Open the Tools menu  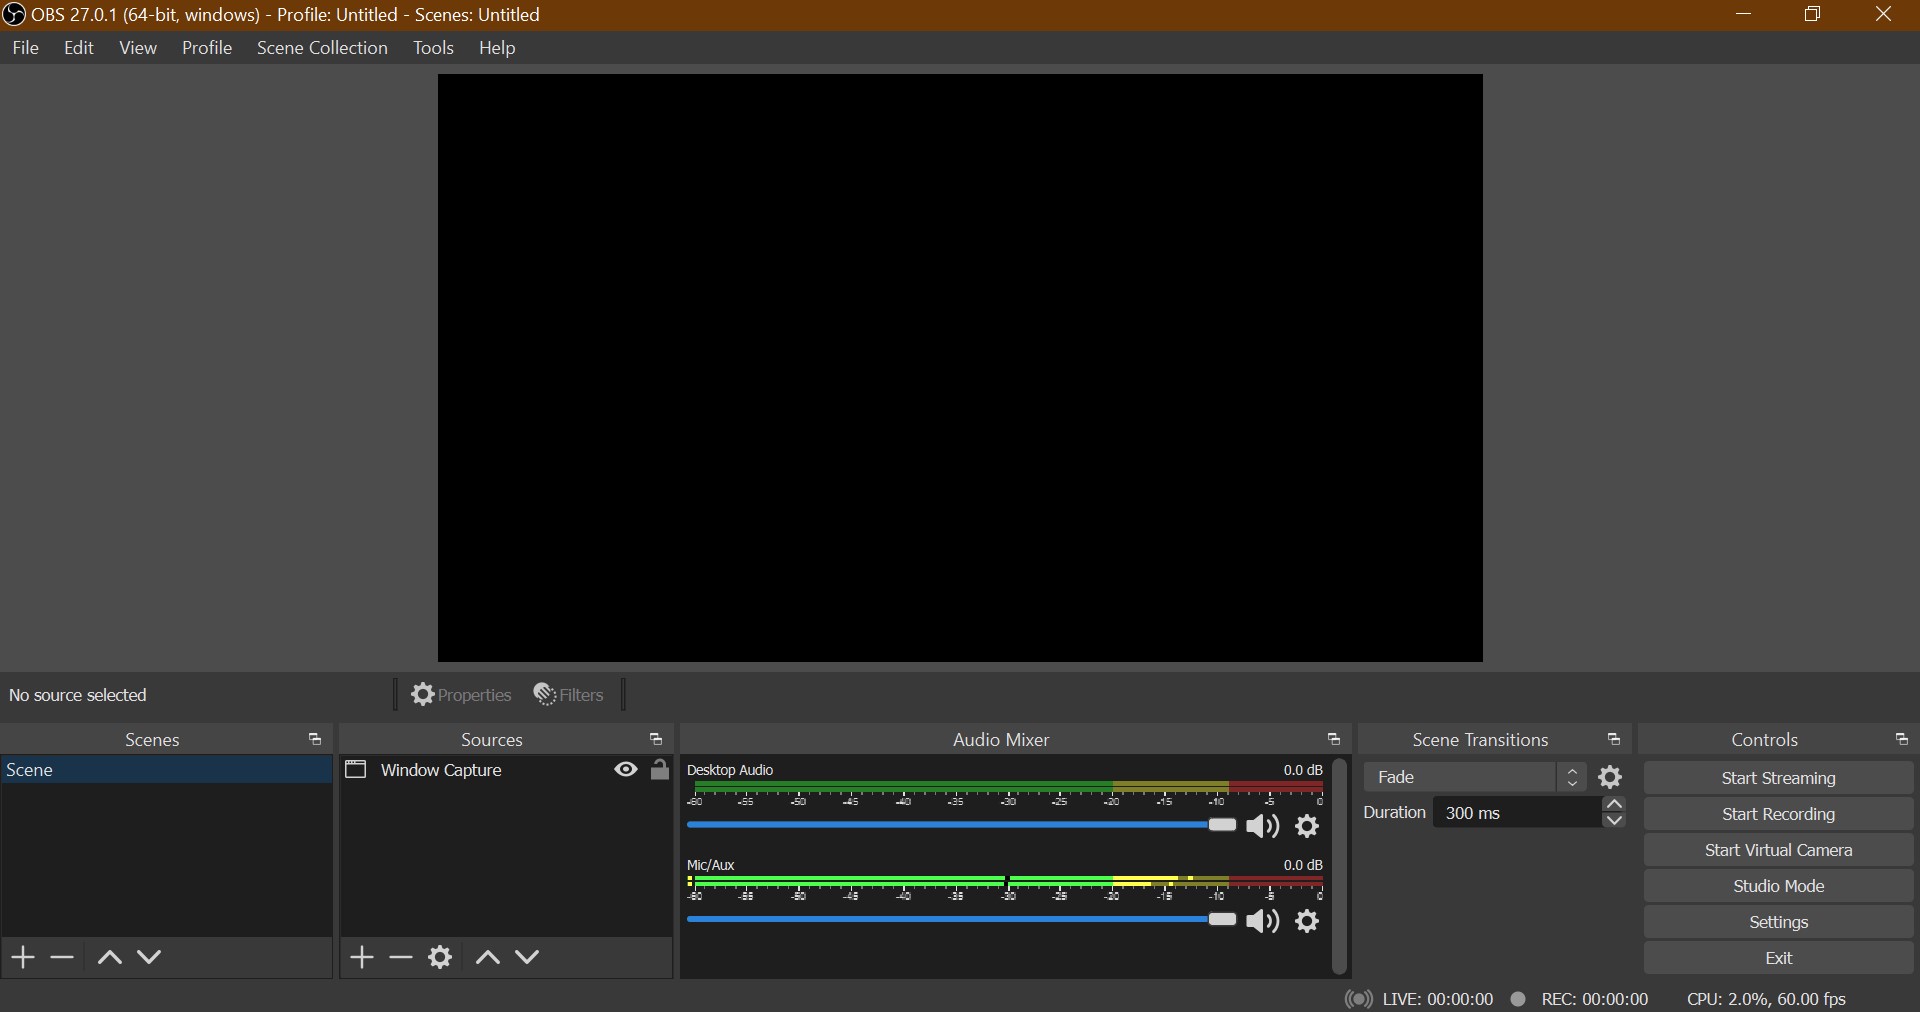pos(433,48)
